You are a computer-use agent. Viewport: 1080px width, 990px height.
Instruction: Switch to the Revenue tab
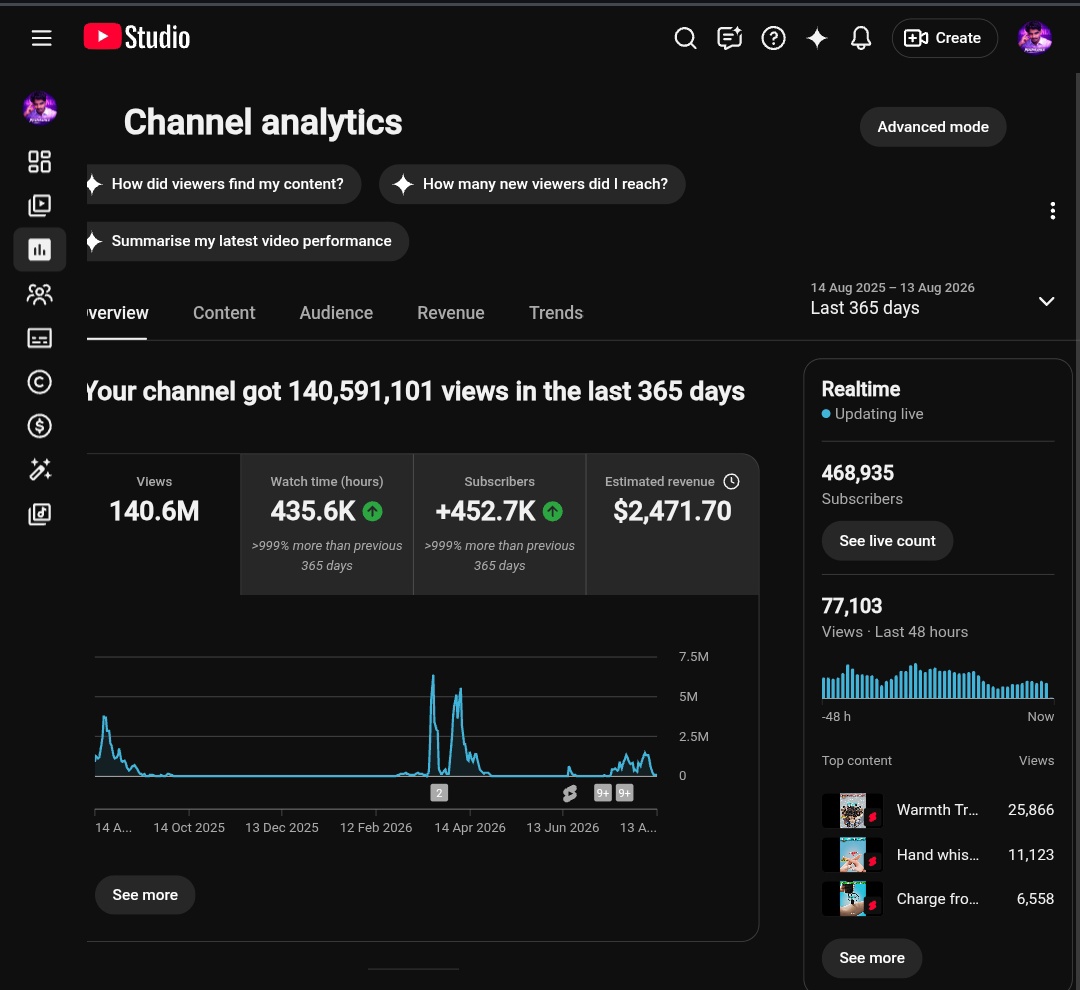[x=450, y=313]
